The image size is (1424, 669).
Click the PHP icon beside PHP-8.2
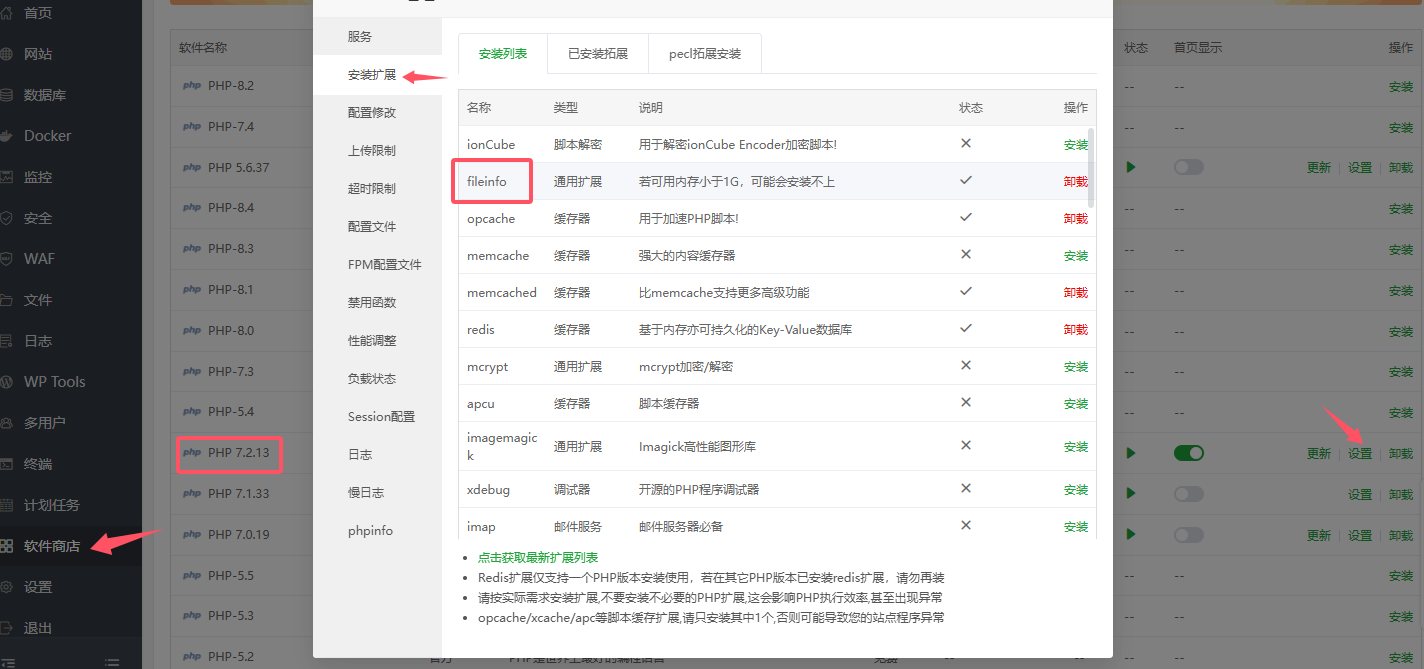[192, 86]
